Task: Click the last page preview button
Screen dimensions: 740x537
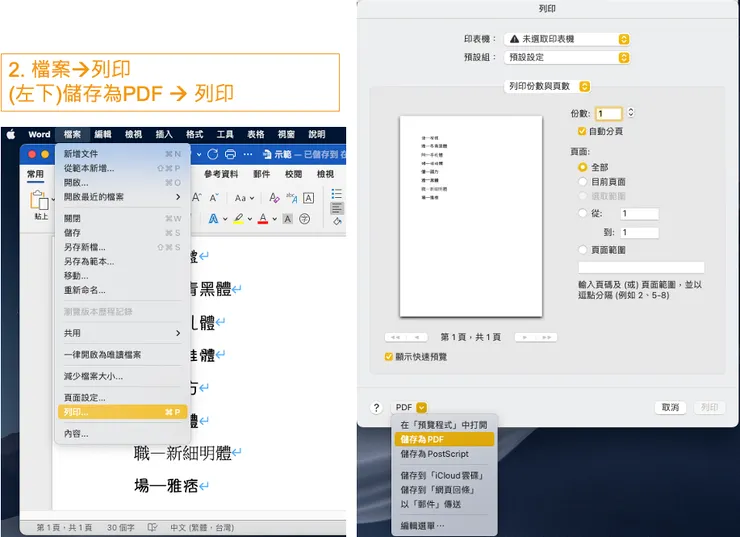Action: (x=547, y=337)
